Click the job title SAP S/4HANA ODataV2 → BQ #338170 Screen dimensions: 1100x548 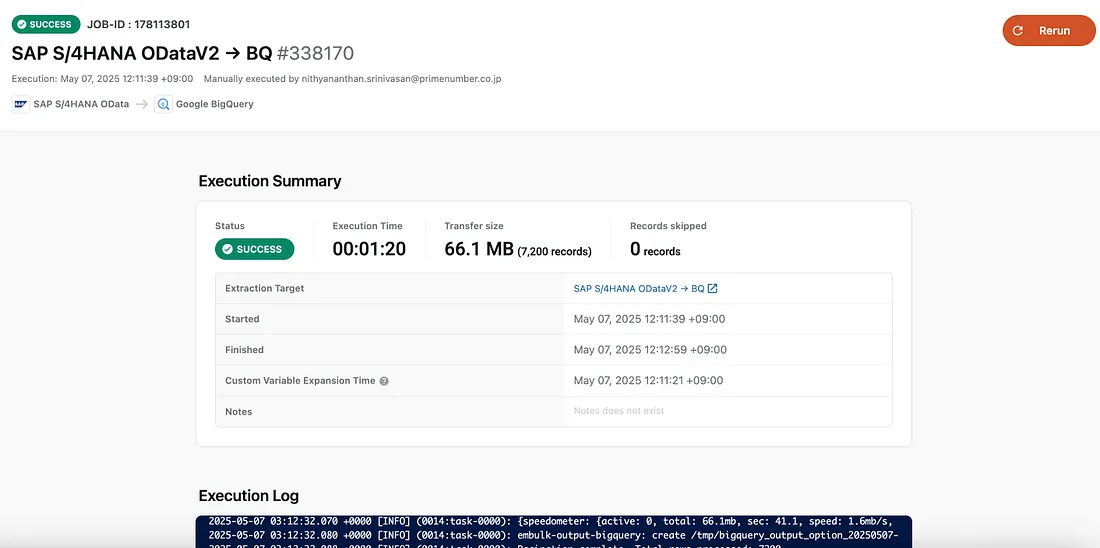(183, 53)
